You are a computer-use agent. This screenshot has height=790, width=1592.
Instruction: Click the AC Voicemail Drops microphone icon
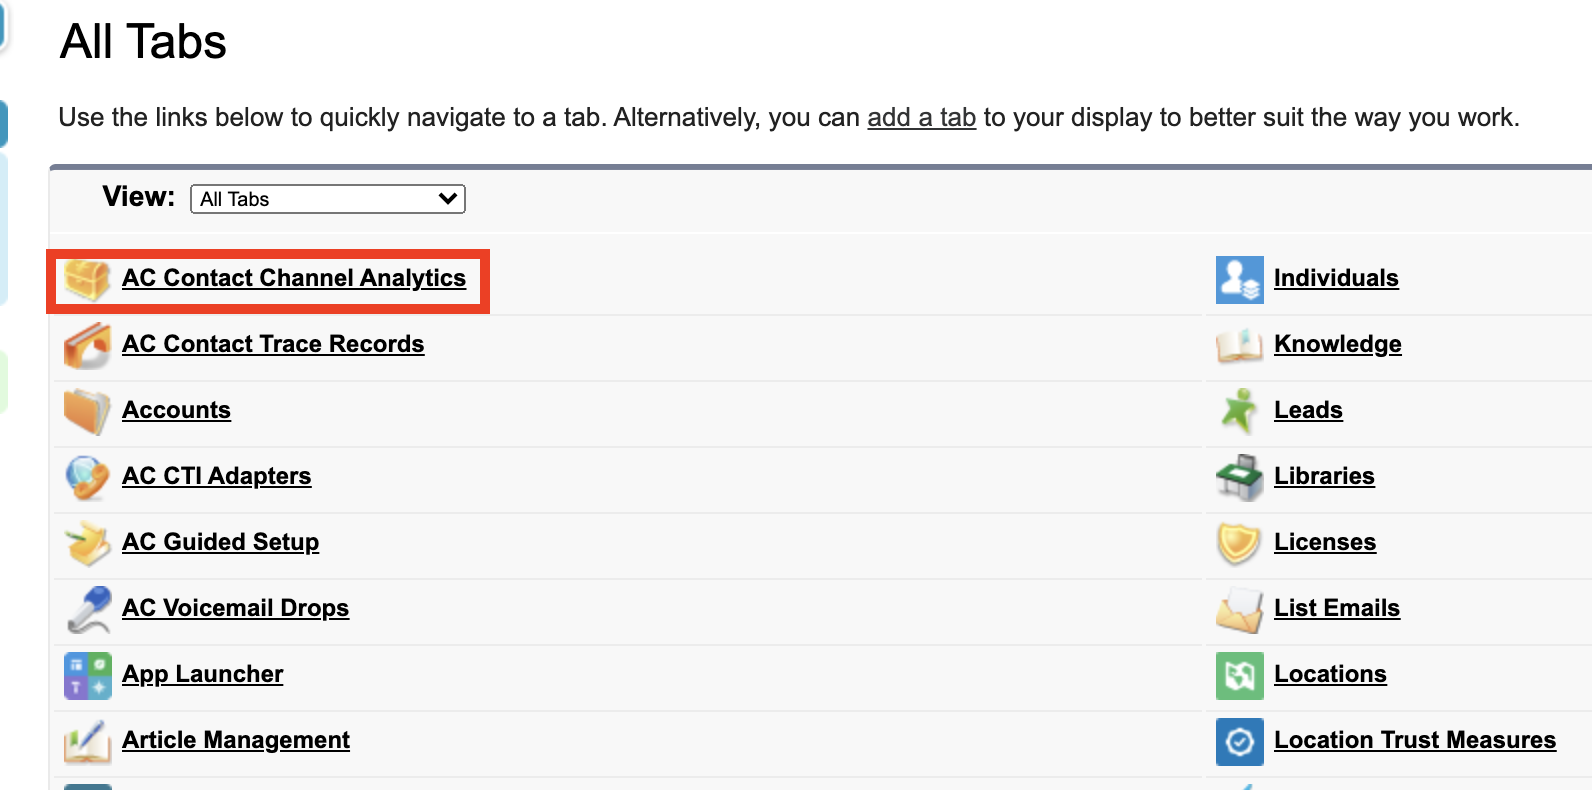tap(87, 609)
